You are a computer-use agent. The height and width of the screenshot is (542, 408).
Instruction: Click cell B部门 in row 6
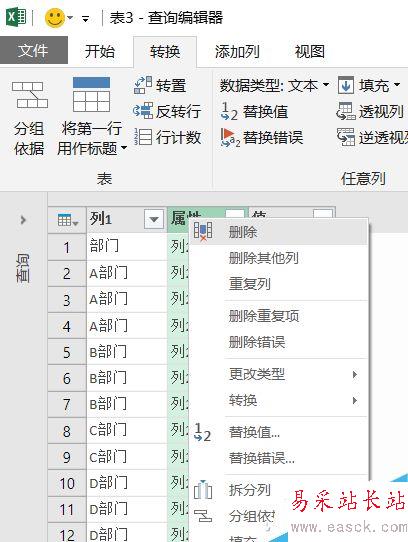click(x=127, y=378)
